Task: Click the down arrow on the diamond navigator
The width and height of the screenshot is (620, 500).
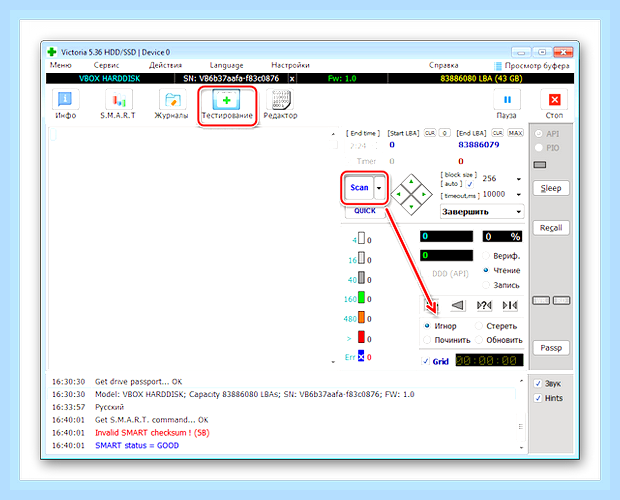Action: 411,207
